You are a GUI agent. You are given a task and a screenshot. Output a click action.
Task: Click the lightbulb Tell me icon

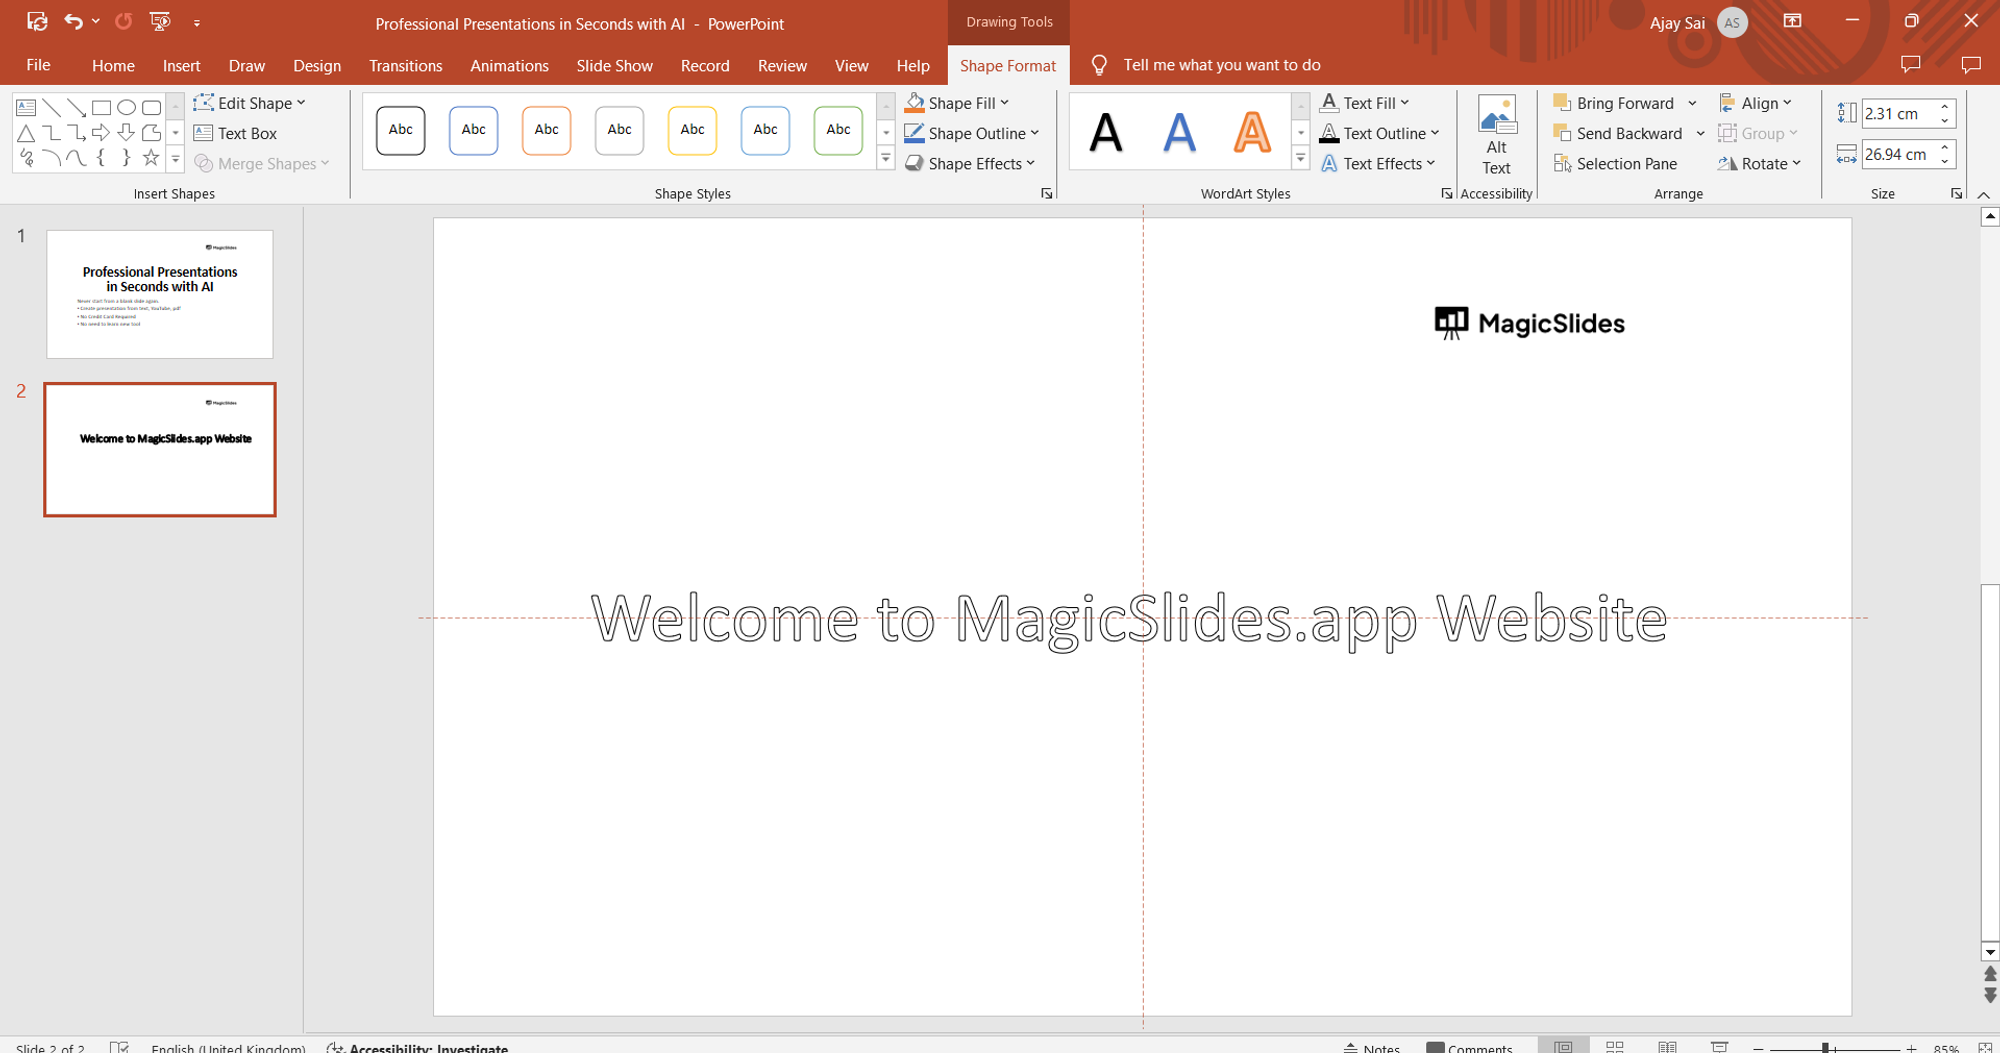click(x=1099, y=65)
